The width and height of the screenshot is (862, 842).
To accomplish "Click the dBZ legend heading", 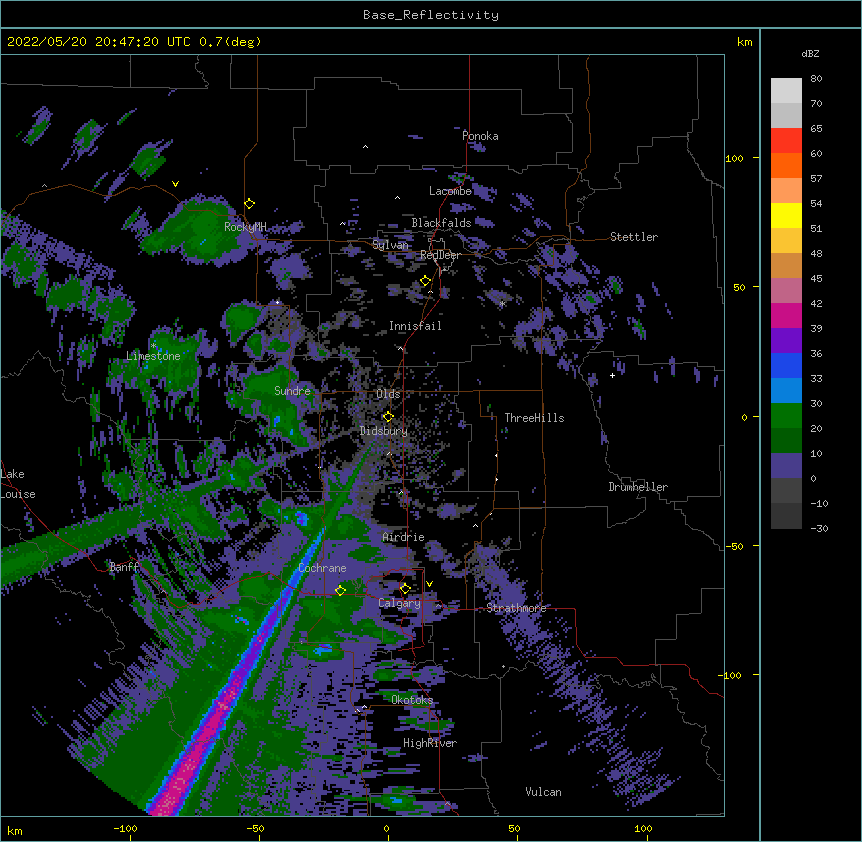I will pyautogui.click(x=810, y=53).
